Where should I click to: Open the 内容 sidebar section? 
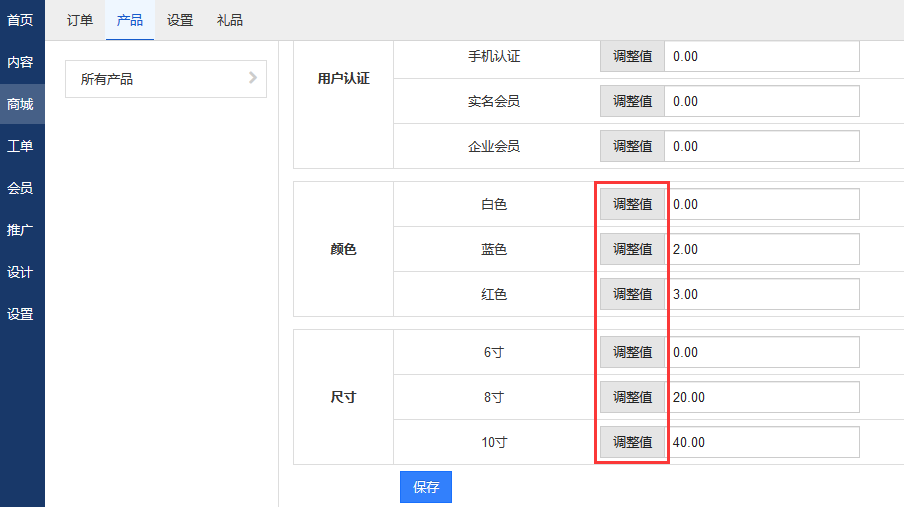(21, 62)
